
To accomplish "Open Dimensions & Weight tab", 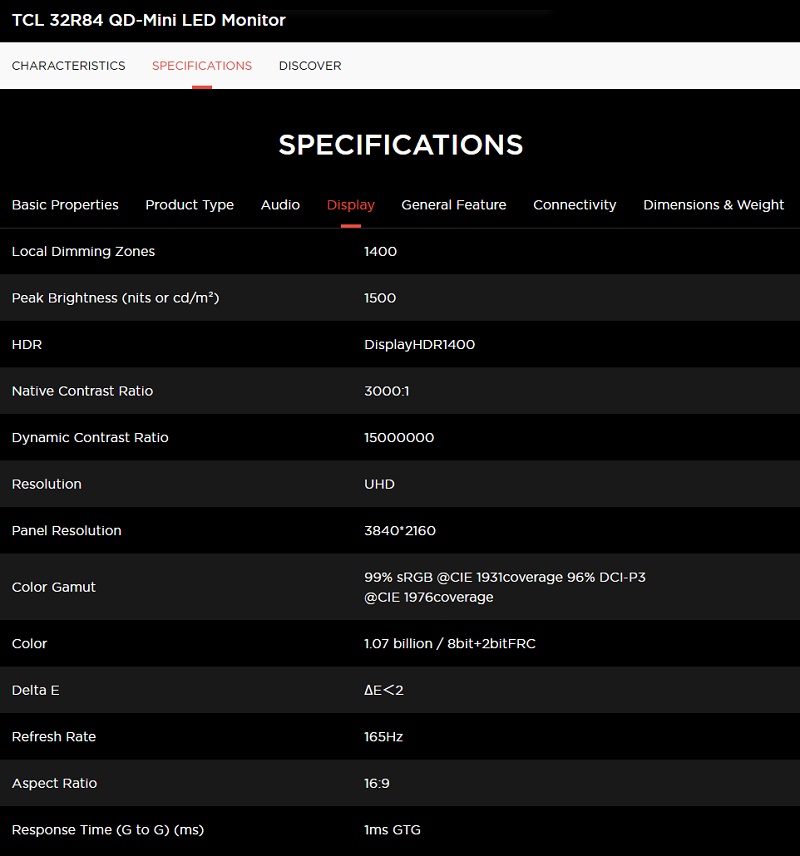I will tap(713, 205).
